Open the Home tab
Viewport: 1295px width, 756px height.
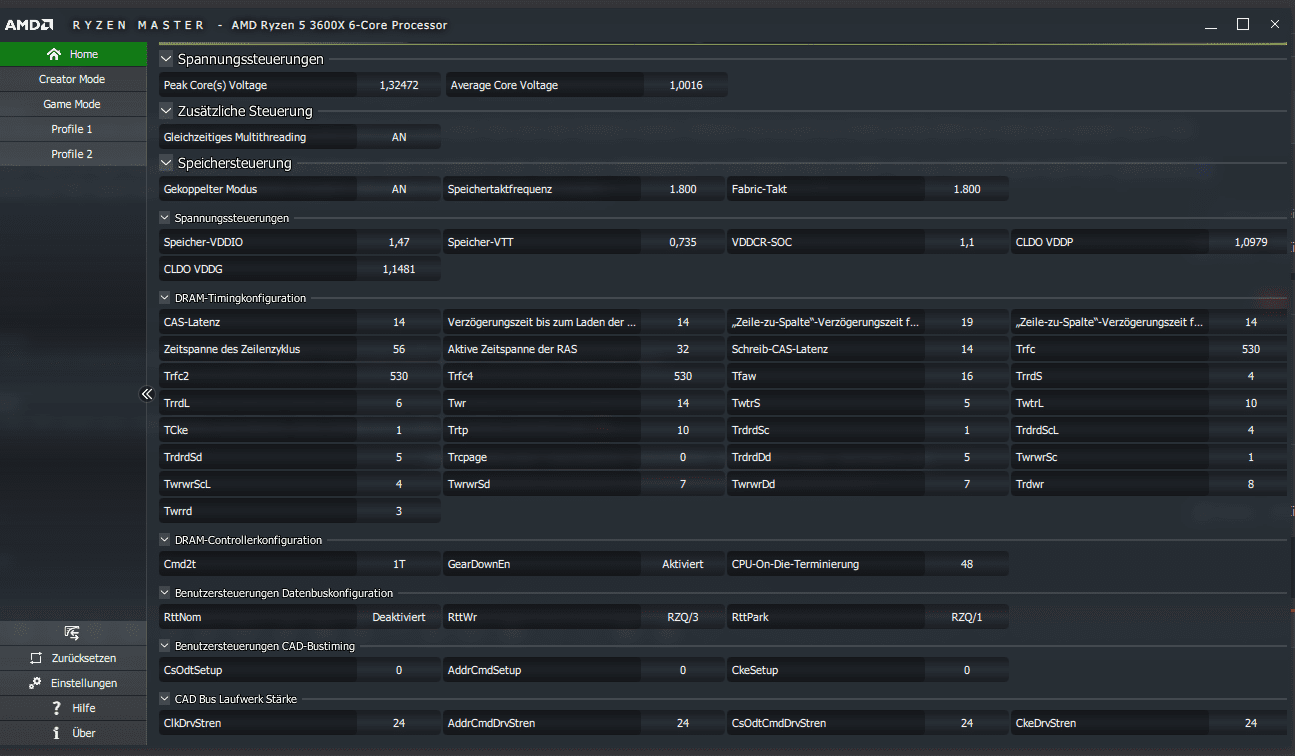73,54
